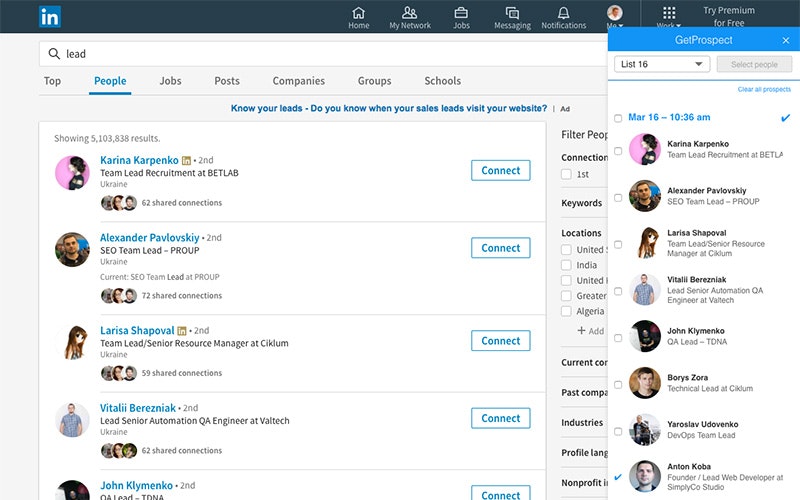The image size is (800, 500).
Task: Click Vitalii Berezniak's result avatar
Action: [72, 420]
